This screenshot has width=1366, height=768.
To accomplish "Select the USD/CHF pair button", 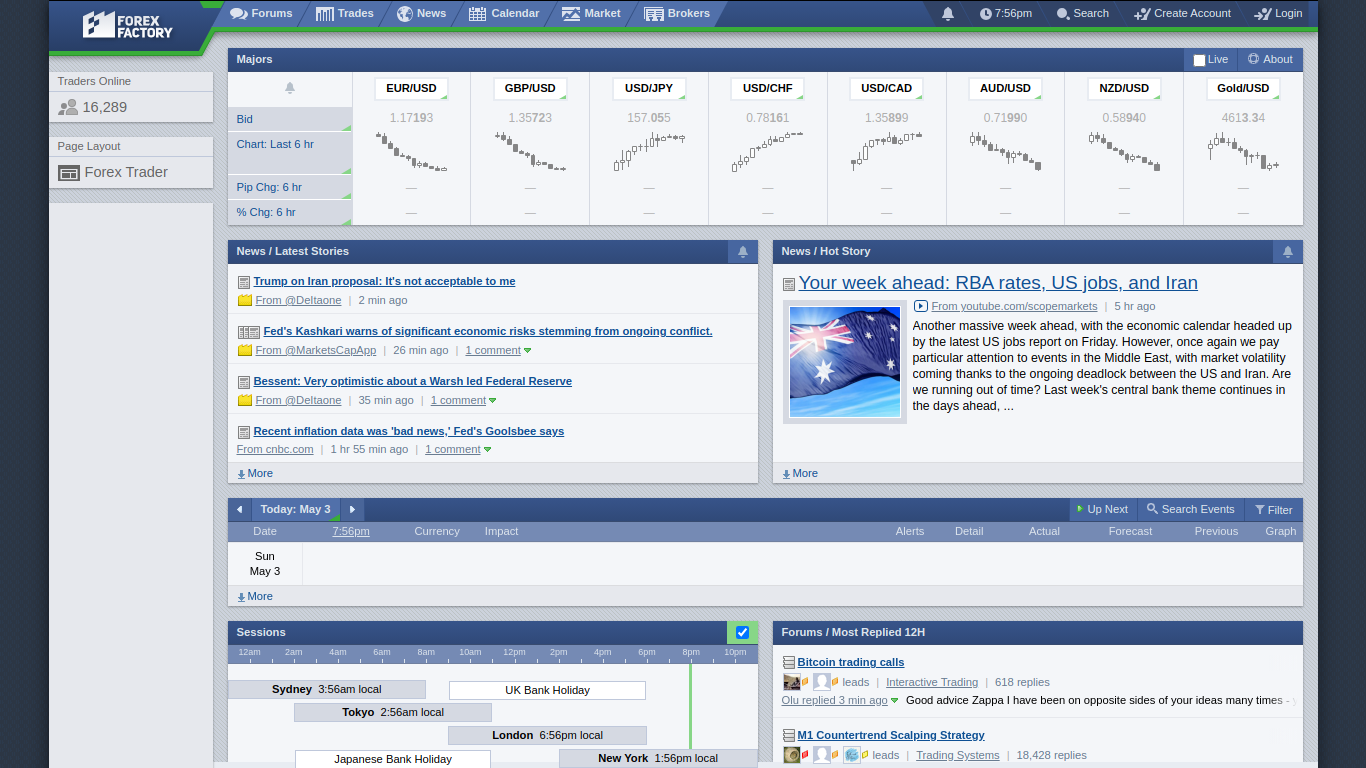I will click(x=768, y=89).
